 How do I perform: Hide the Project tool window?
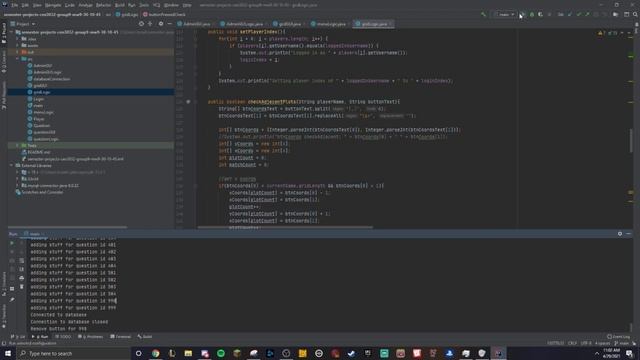click(170, 24)
